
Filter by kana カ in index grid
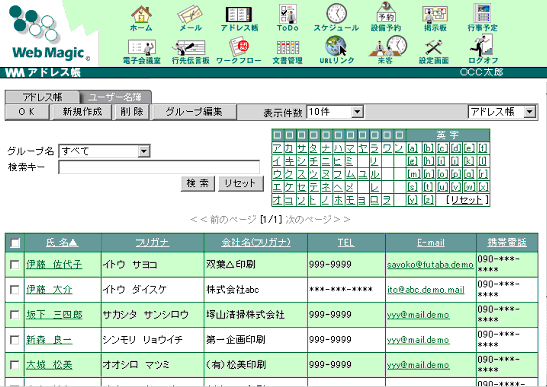(289, 148)
